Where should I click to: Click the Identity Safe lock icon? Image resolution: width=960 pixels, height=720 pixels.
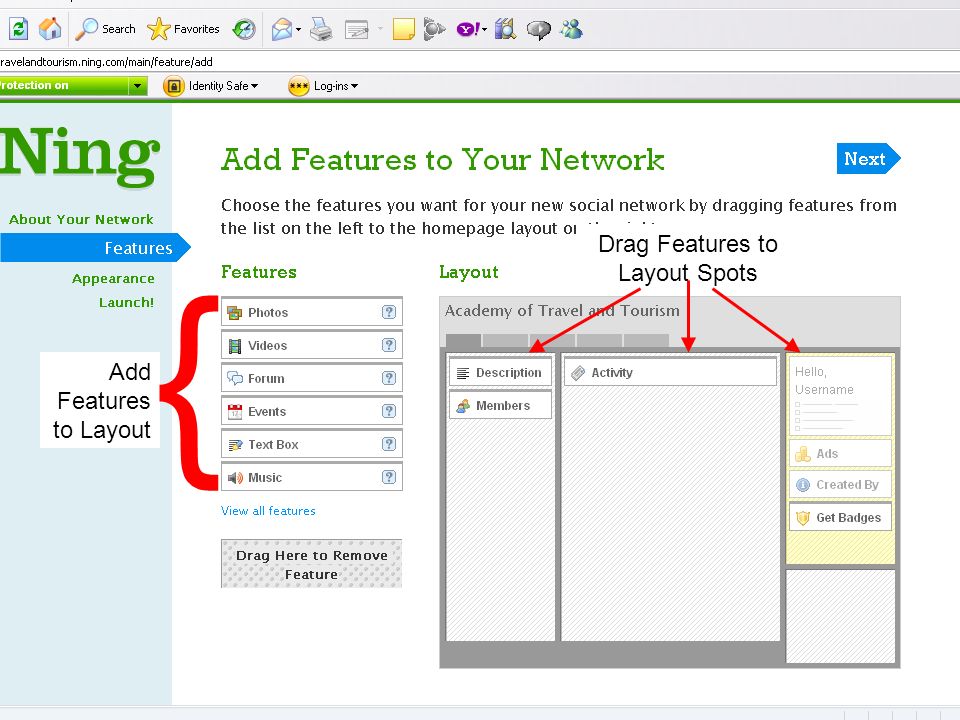[174, 86]
